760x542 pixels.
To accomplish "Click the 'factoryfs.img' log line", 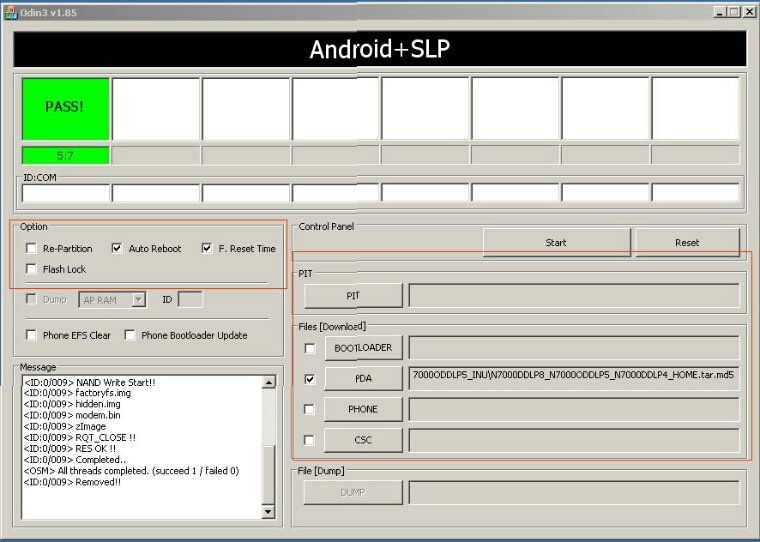I will pos(77,393).
